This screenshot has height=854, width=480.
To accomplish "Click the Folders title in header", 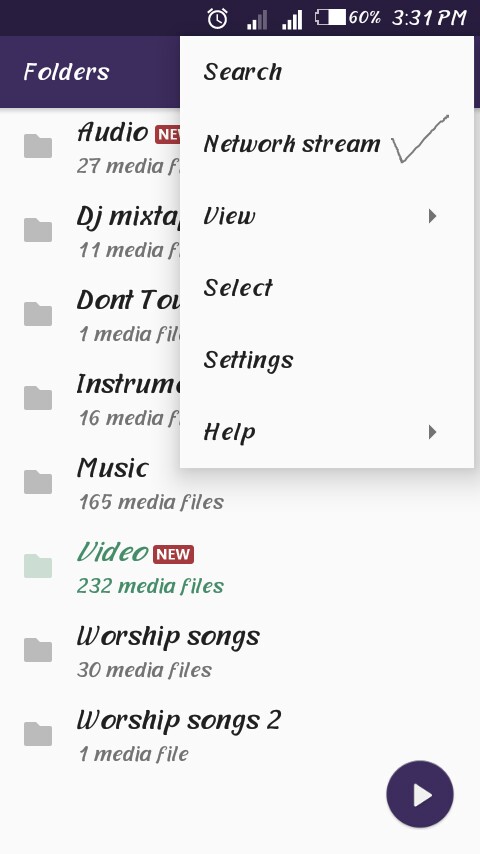I will [x=66, y=72].
